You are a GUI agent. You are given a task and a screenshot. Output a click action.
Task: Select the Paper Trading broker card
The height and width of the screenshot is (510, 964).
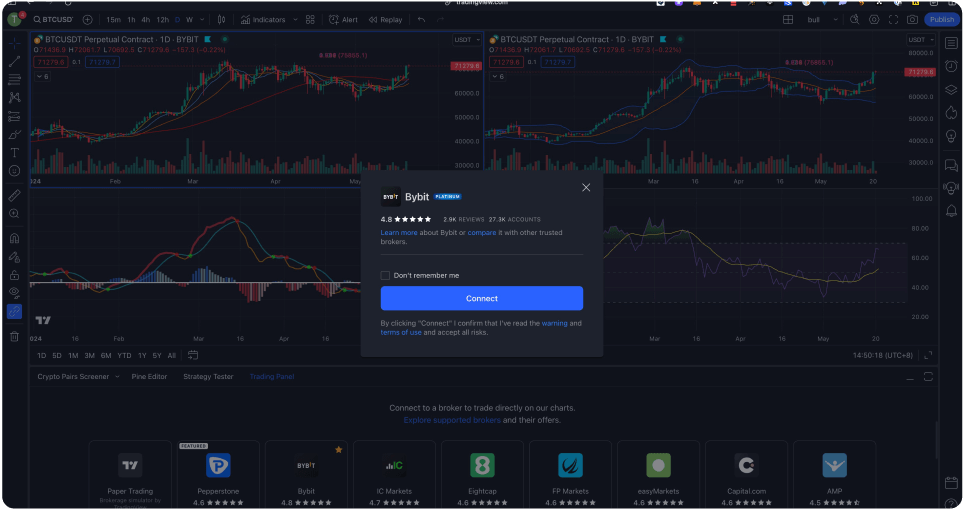coord(129,474)
